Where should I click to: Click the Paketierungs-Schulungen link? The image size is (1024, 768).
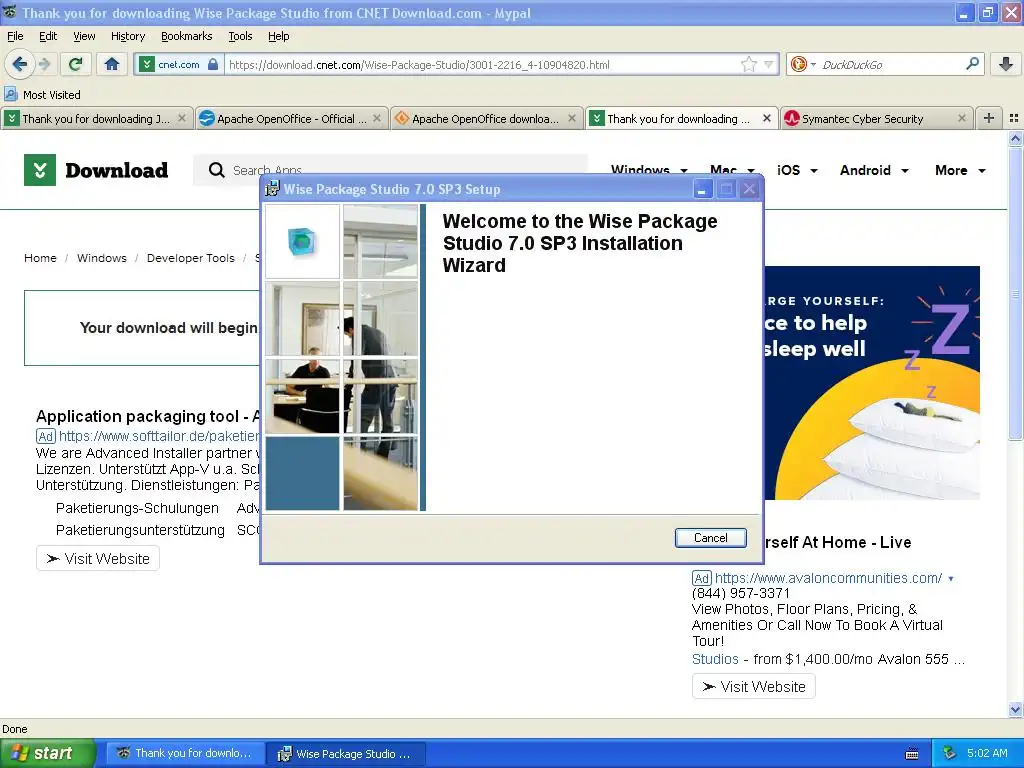click(x=137, y=508)
